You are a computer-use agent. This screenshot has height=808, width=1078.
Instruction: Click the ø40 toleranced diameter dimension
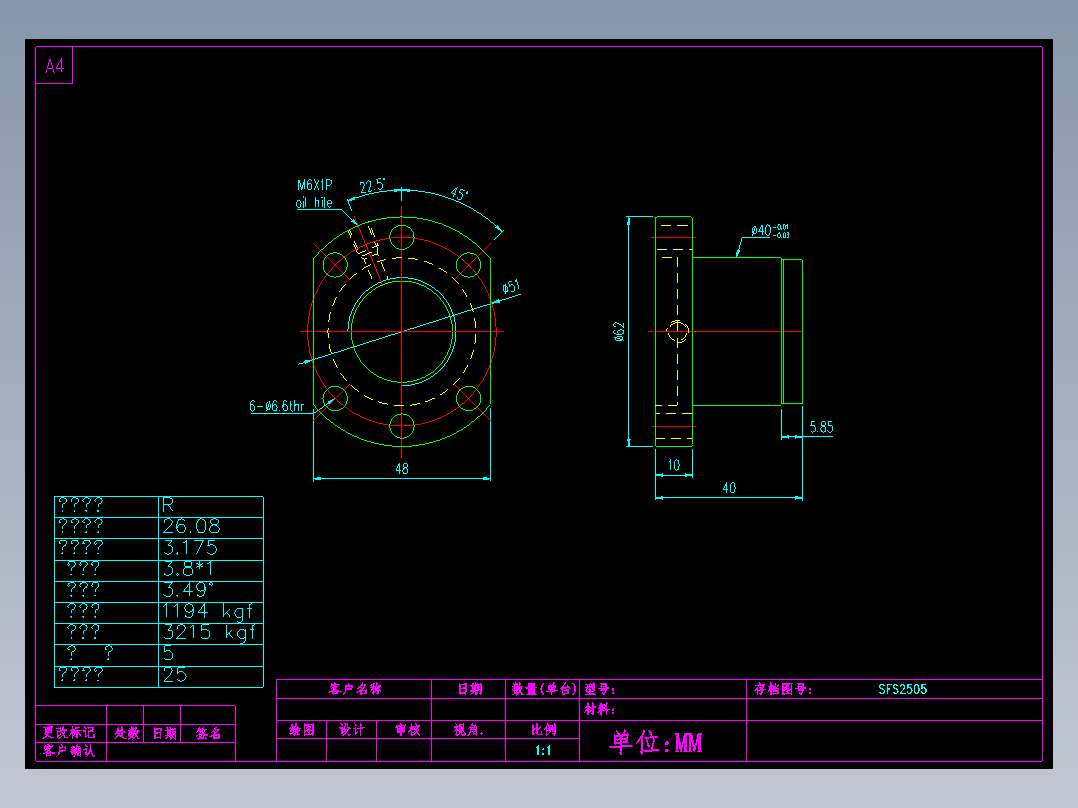pos(770,230)
